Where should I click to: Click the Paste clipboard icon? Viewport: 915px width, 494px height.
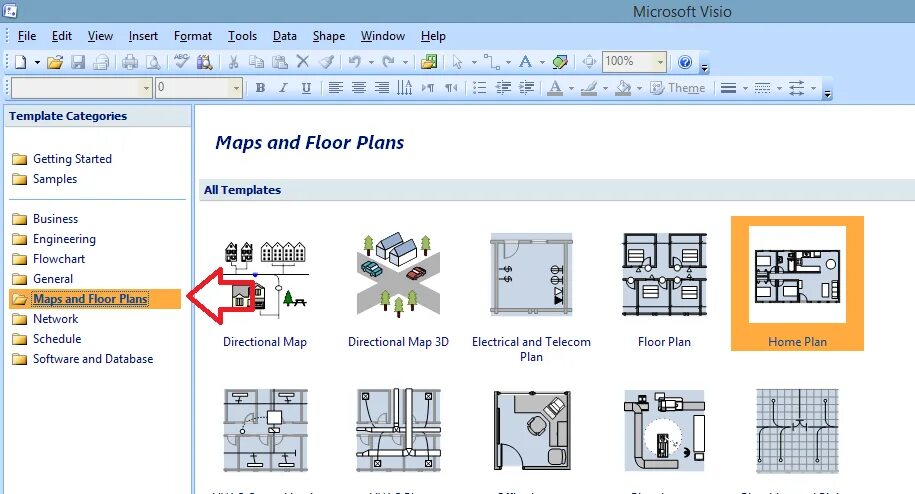pyautogui.click(x=280, y=62)
